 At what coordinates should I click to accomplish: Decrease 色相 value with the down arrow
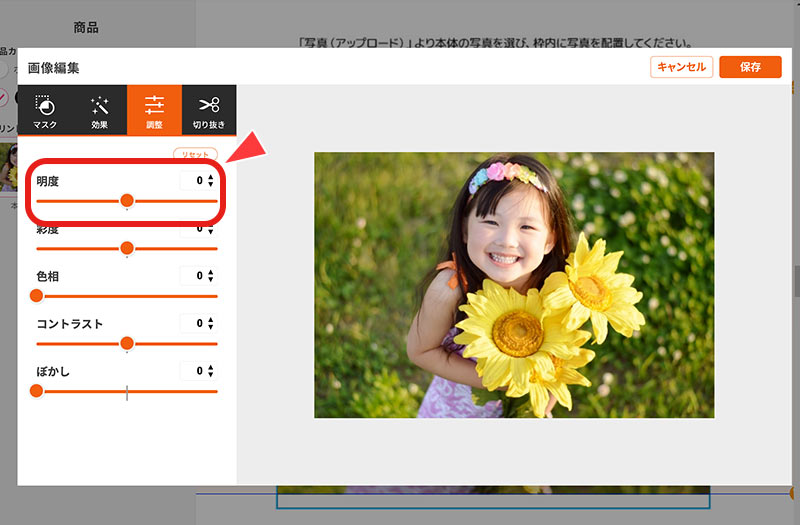point(211,280)
